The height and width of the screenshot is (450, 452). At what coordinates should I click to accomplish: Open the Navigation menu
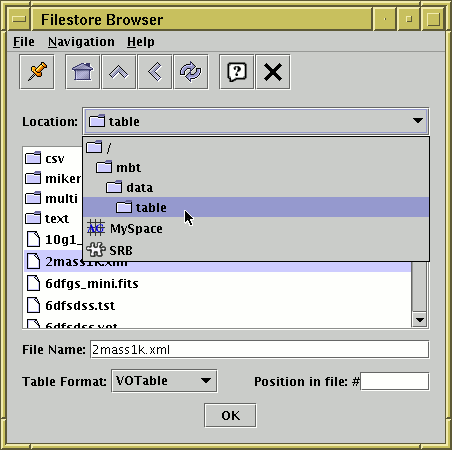[x=81, y=42]
